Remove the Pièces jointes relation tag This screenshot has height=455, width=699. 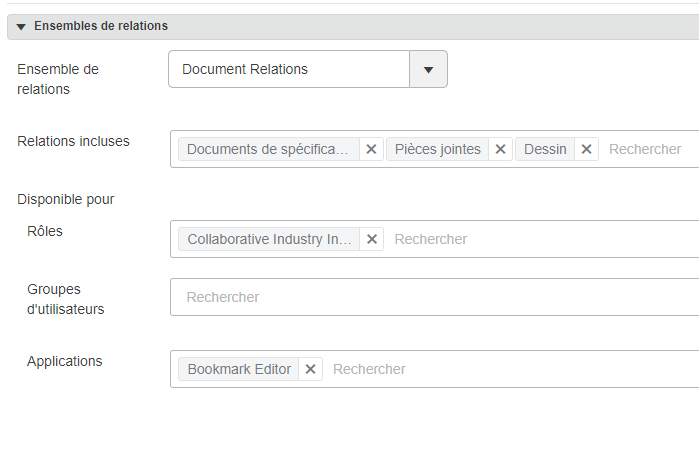(501, 149)
